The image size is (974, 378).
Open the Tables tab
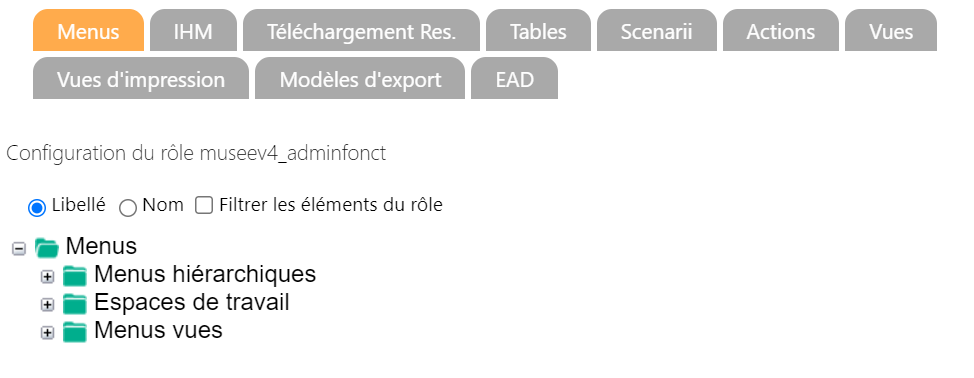538,30
